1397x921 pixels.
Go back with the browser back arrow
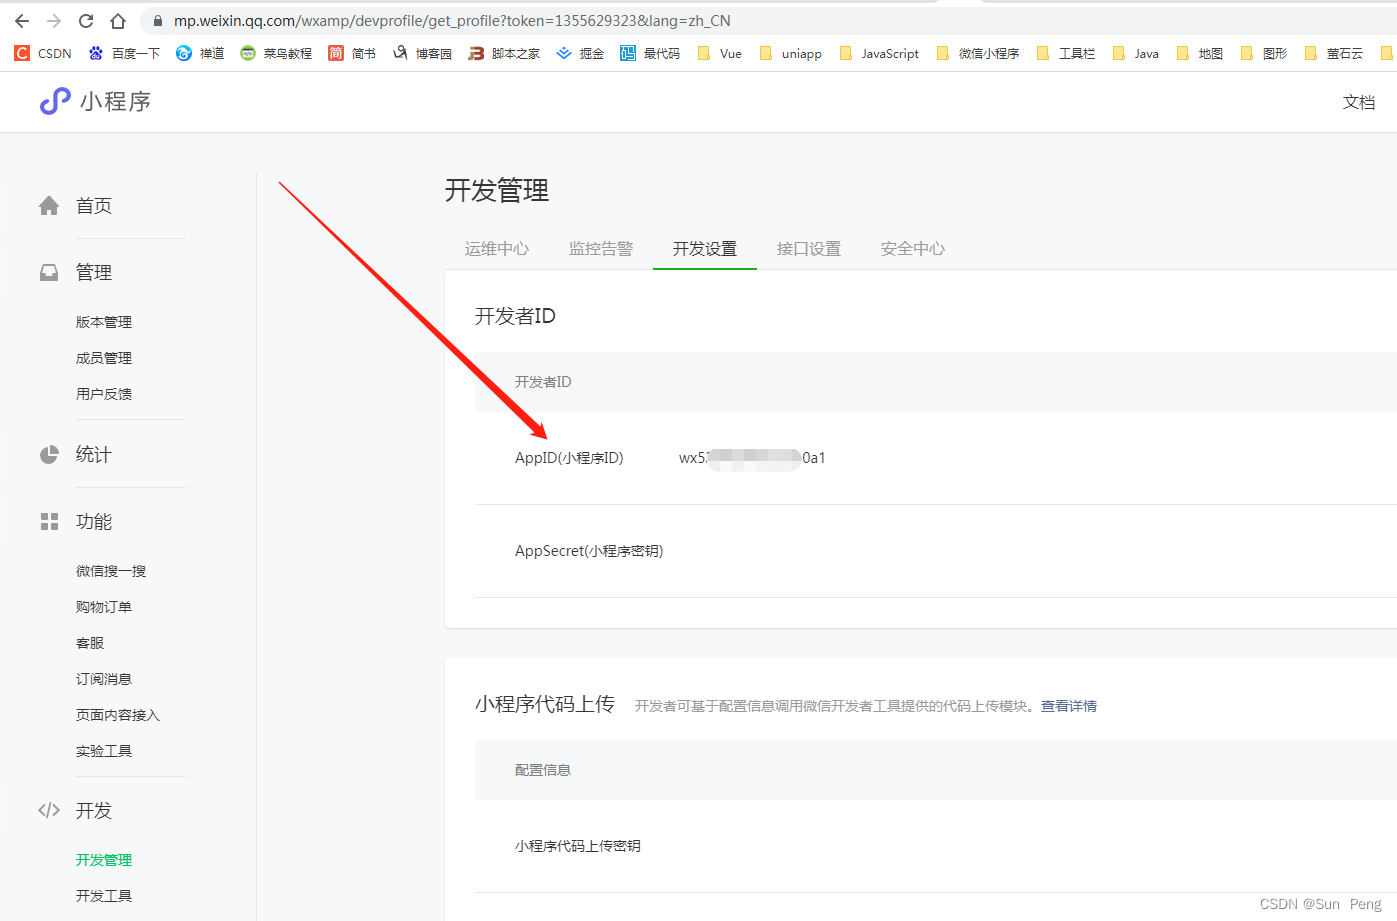point(22,21)
